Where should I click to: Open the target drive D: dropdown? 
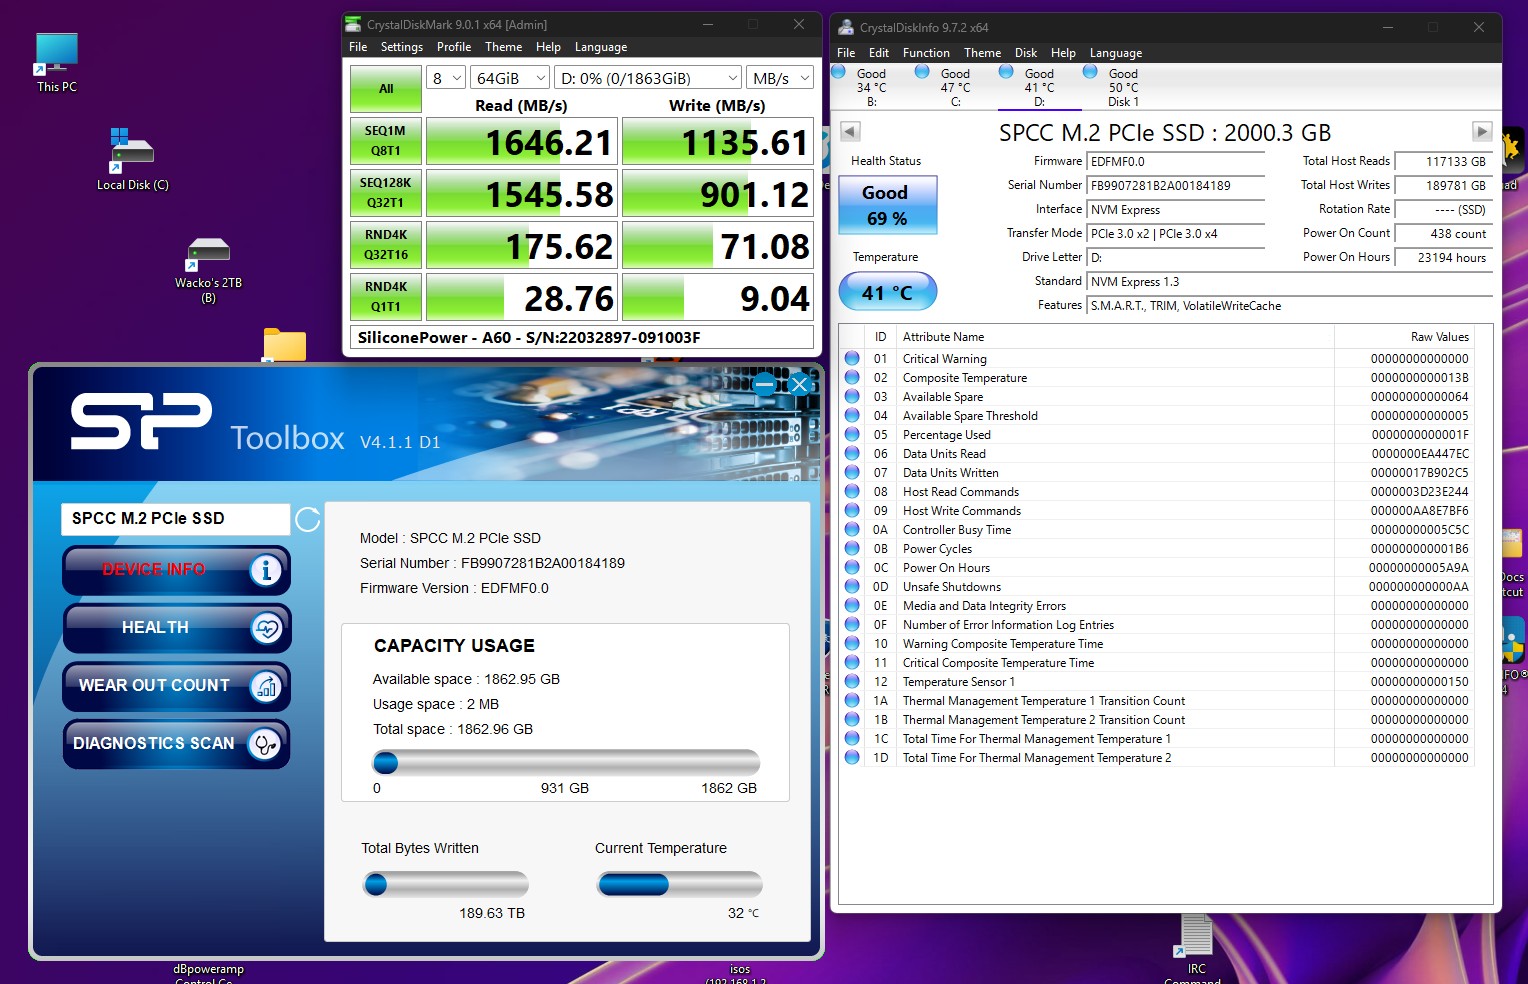(647, 78)
